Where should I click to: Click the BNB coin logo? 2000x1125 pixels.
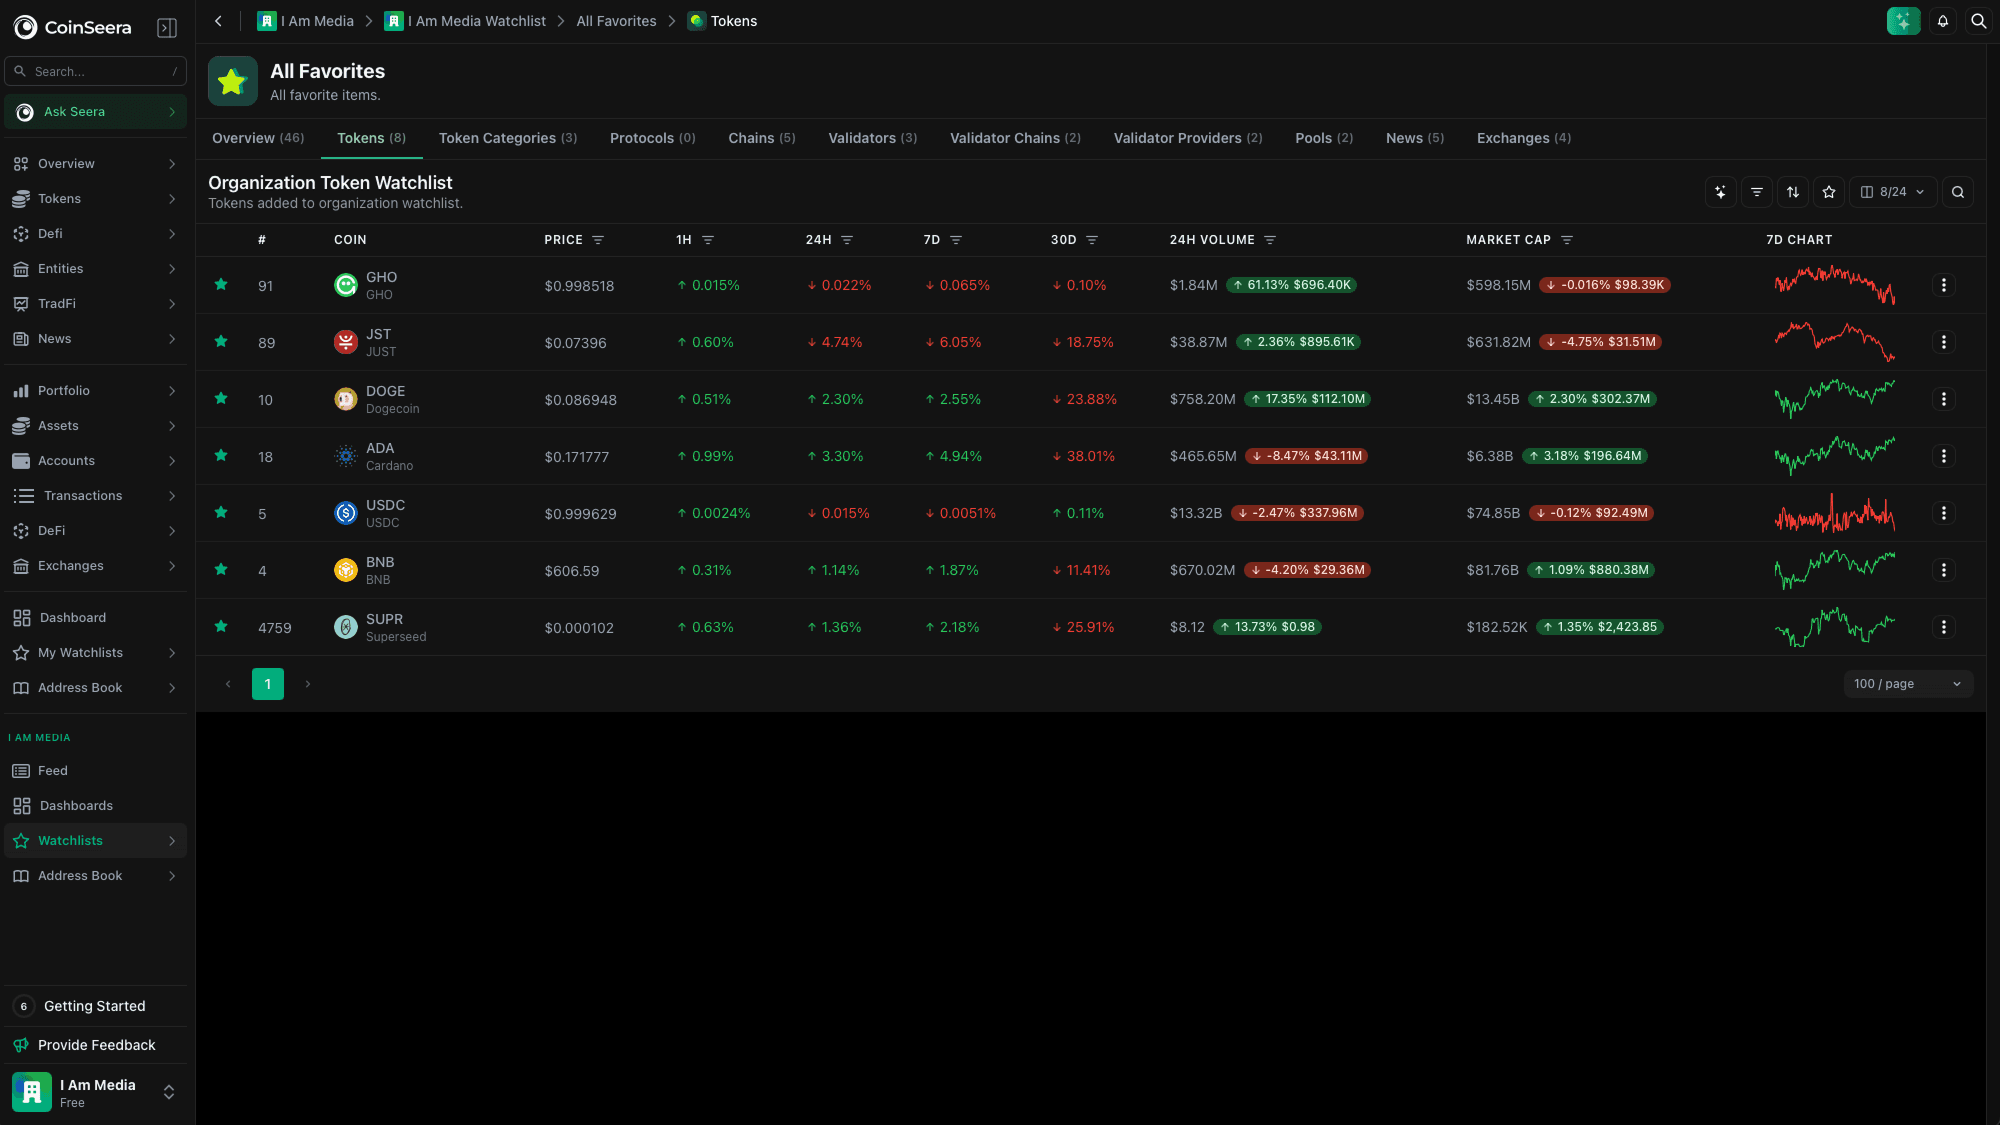(x=345, y=570)
